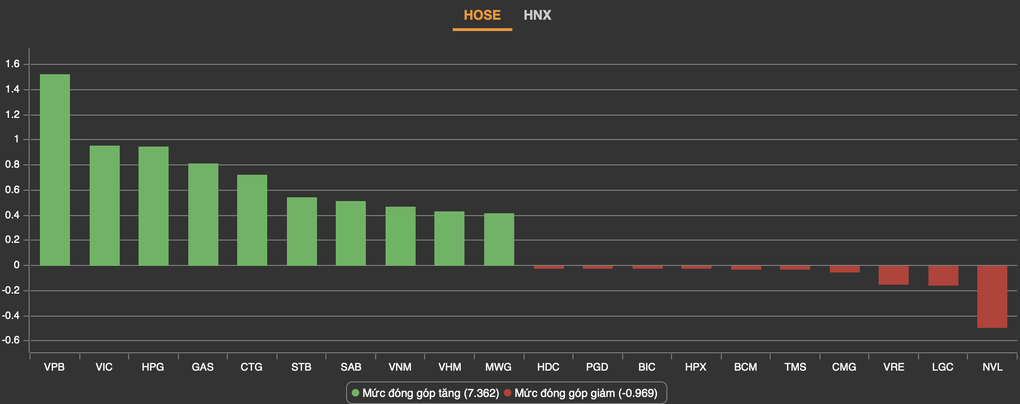Image resolution: width=1020 pixels, height=404 pixels.
Task: Select the CTG green bar
Action: [252, 220]
